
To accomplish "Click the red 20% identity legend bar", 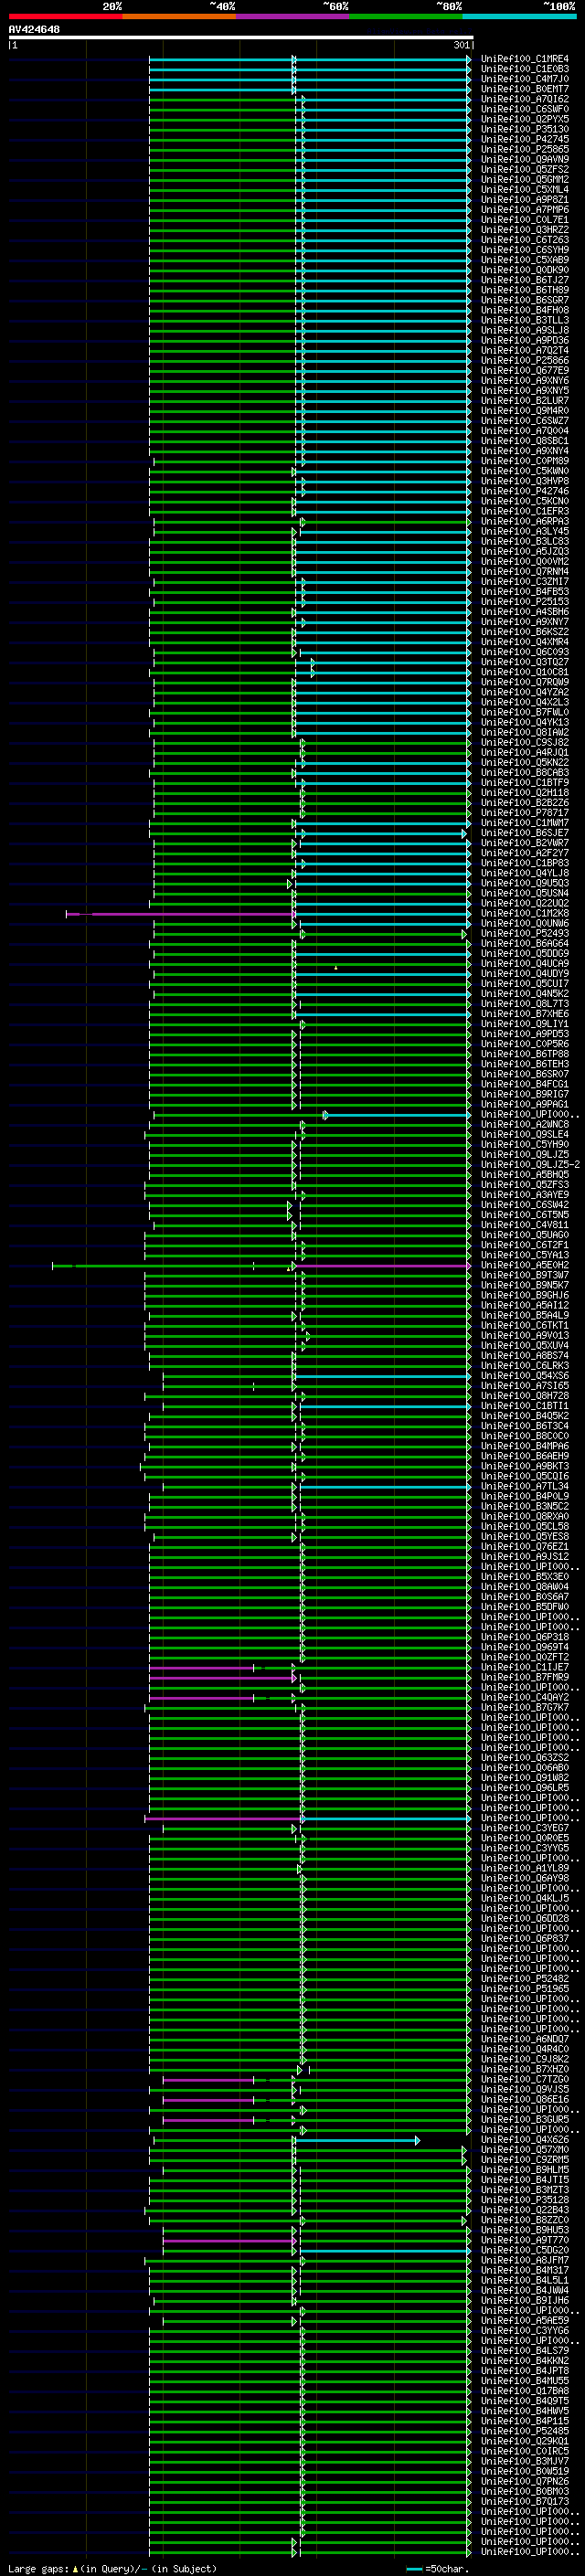I will [65, 17].
